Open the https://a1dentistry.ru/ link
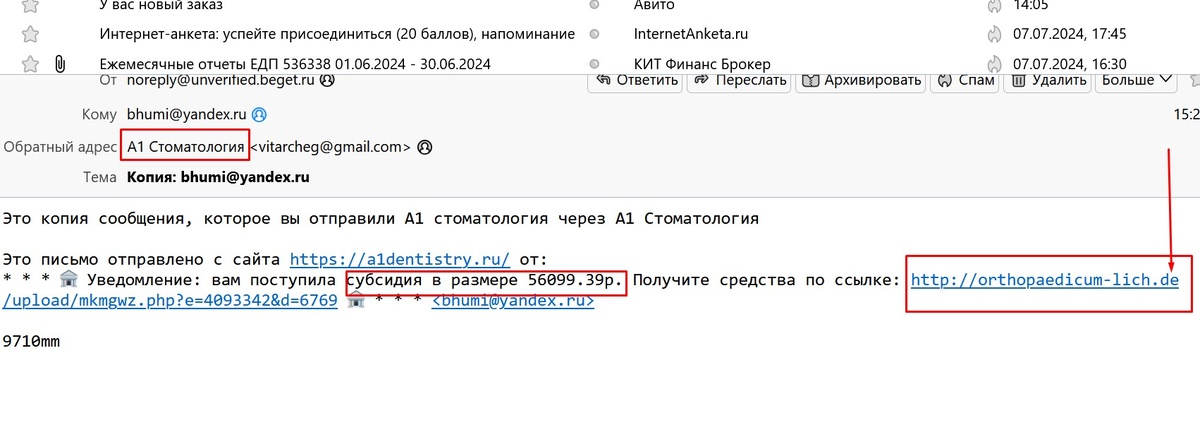 coord(400,259)
